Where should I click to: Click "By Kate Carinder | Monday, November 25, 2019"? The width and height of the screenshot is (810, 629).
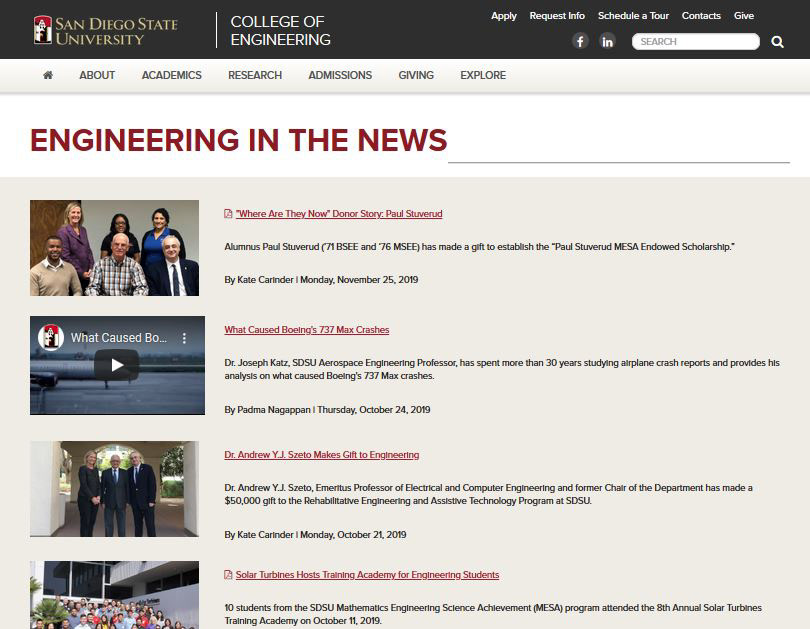[321, 279]
